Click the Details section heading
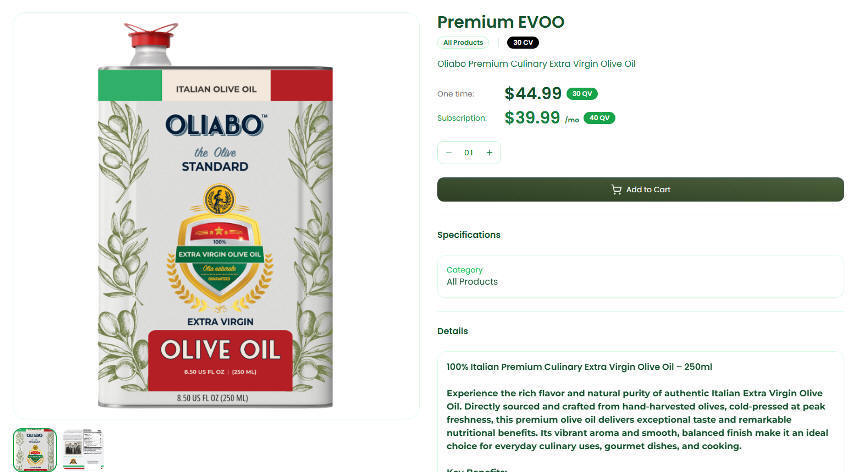856x472 pixels. click(452, 331)
